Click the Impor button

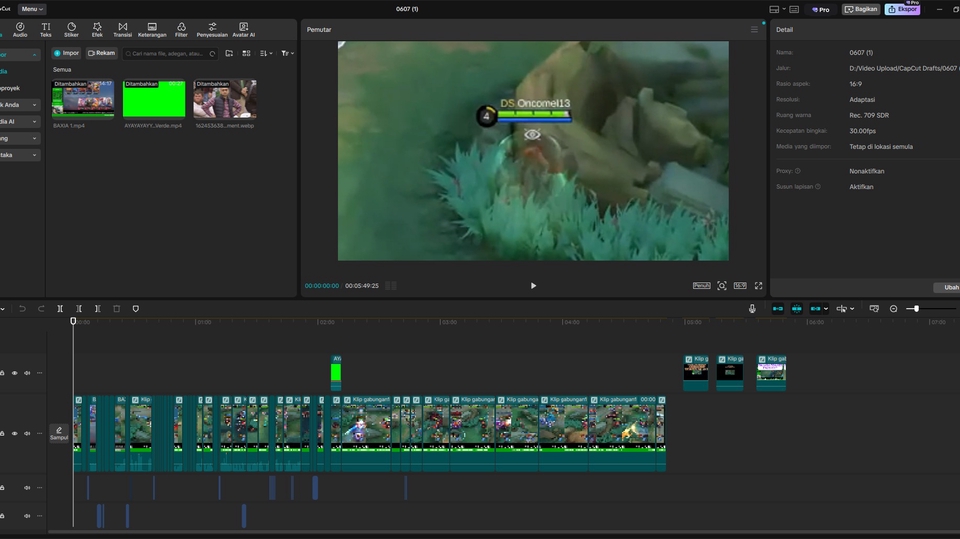click(67, 53)
